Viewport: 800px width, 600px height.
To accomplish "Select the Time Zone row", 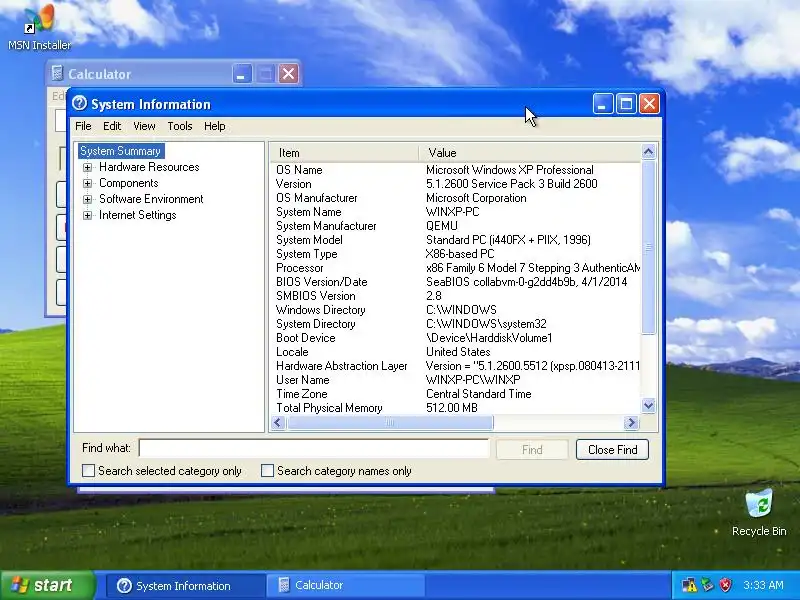I will [455, 394].
